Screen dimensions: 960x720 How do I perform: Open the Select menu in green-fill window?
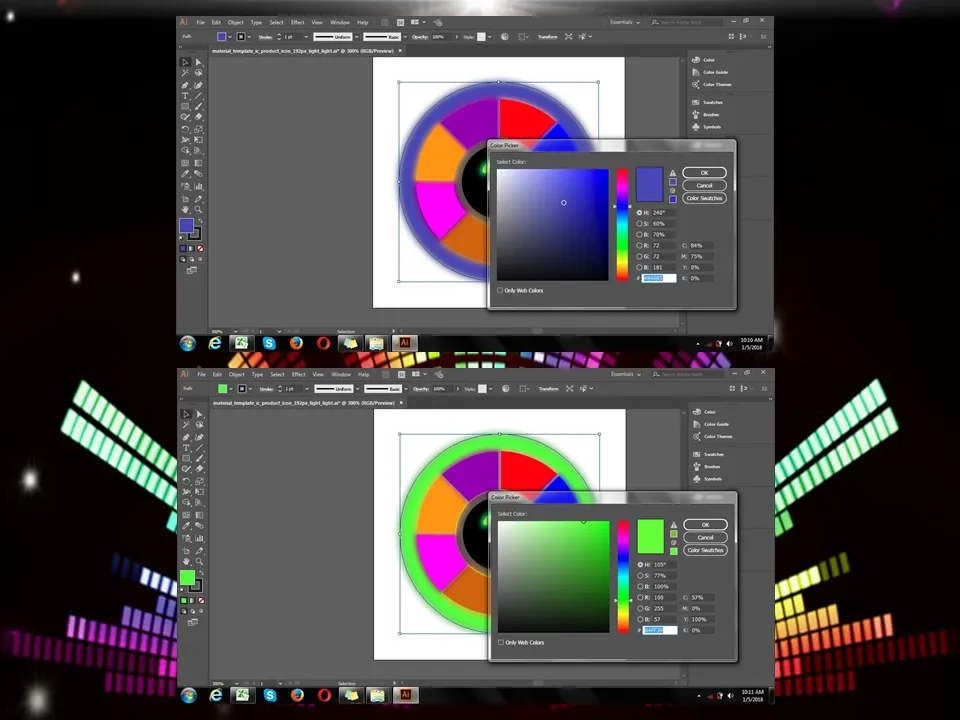pyautogui.click(x=277, y=374)
